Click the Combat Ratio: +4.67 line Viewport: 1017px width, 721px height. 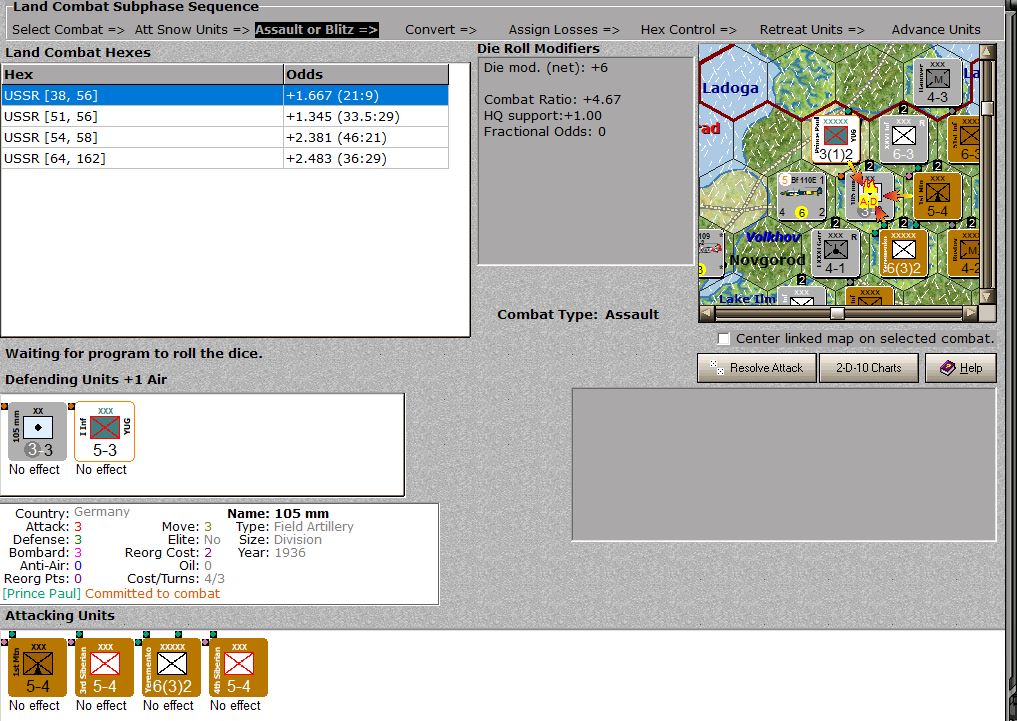pos(552,99)
